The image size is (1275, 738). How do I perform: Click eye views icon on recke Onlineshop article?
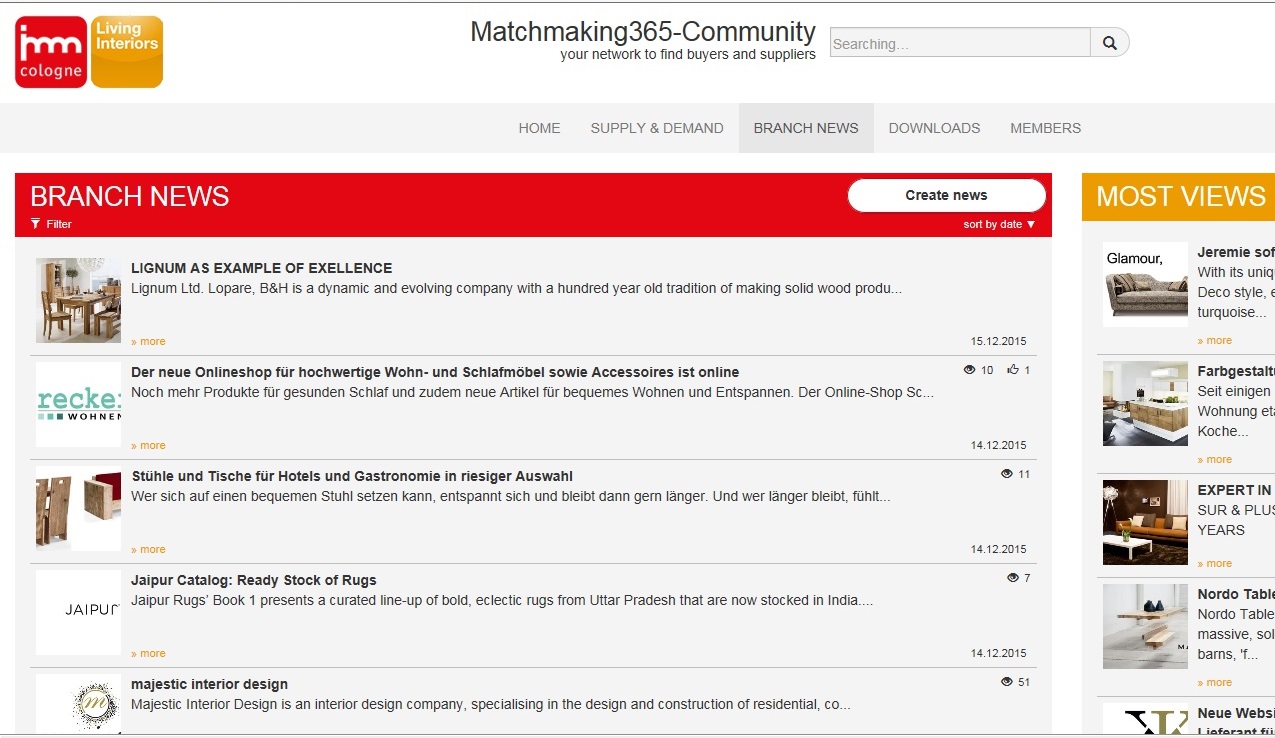969,370
